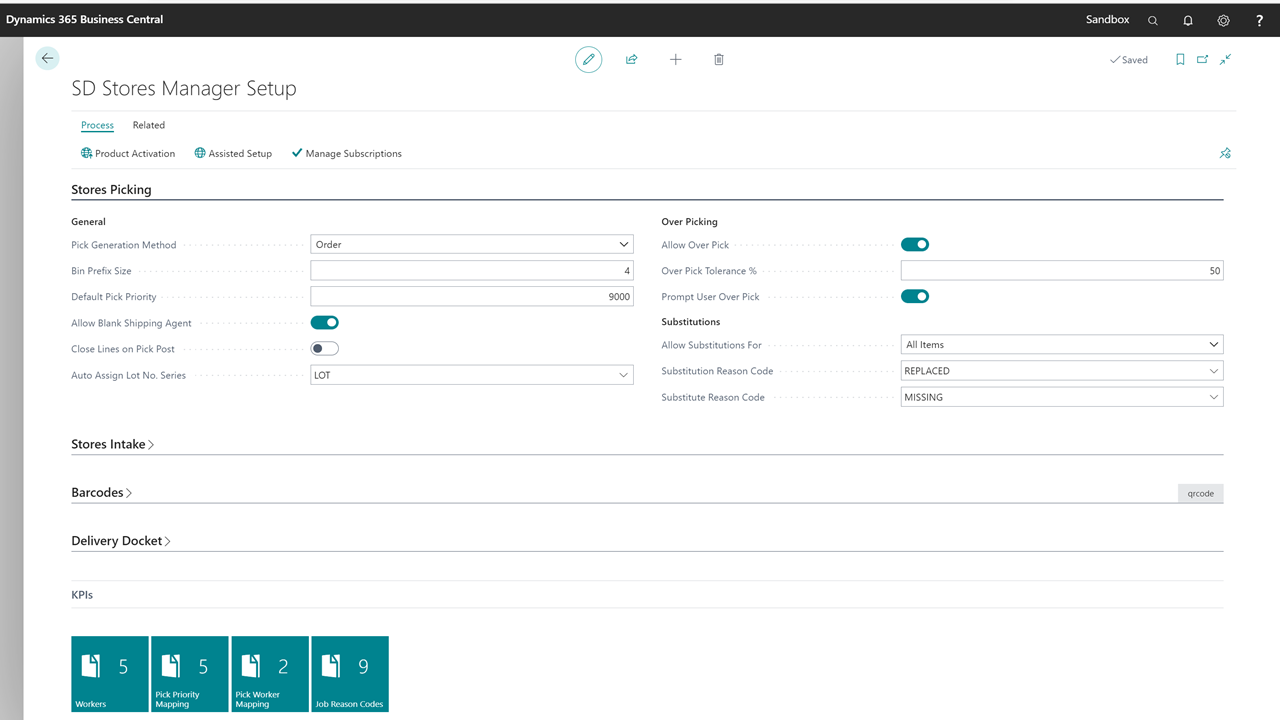Open the page in a new window icon
Image resolution: width=1280 pixels, height=720 pixels.
(x=1202, y=60)
